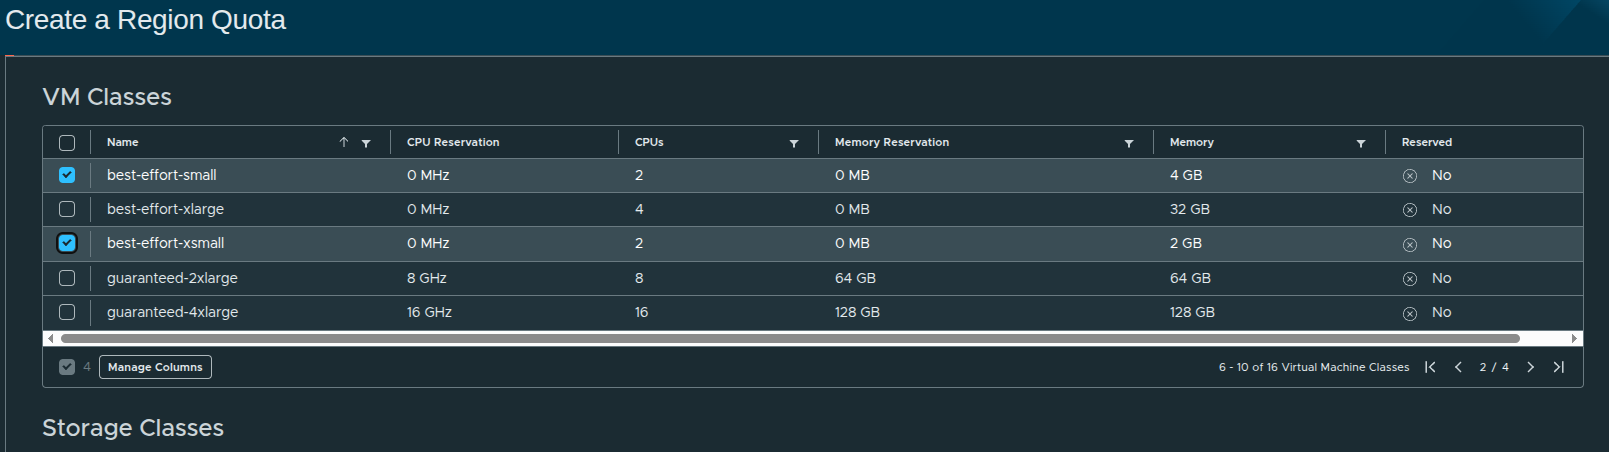Click reserved X icon in best-effort-xlarge row
1609x452 pixels.
tap(1410, 210)
